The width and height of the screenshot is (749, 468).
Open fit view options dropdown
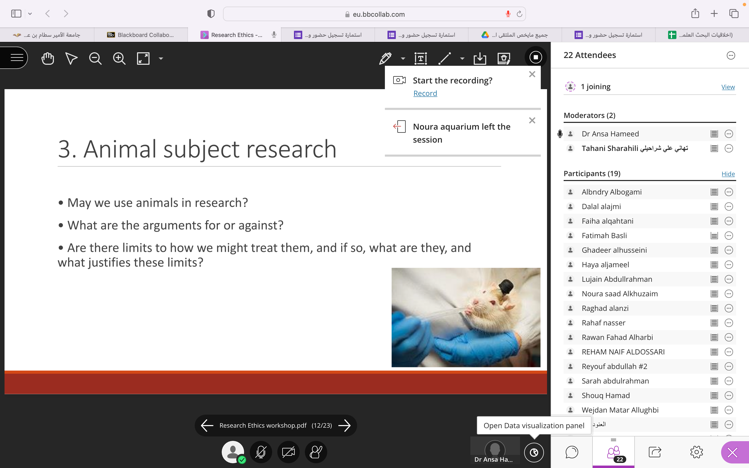pyautogui.click(x=160, y=59)
